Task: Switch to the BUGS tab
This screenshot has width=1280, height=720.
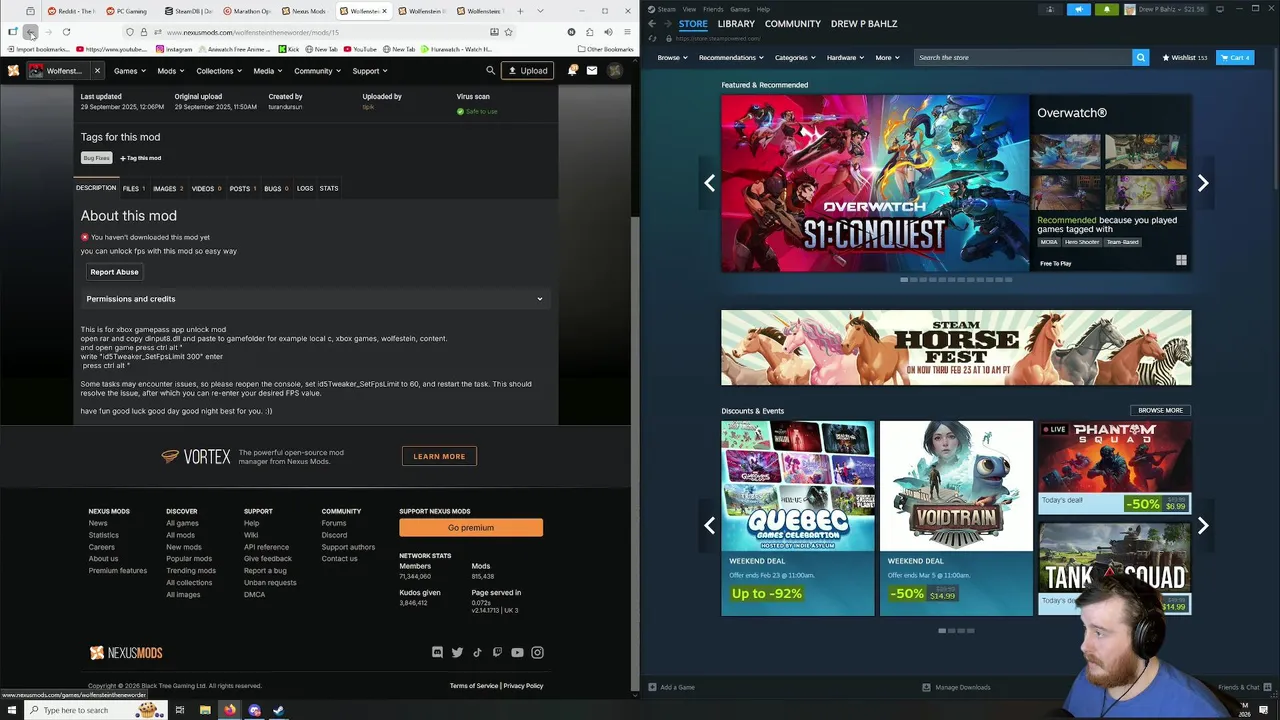Action: [276, 188]
